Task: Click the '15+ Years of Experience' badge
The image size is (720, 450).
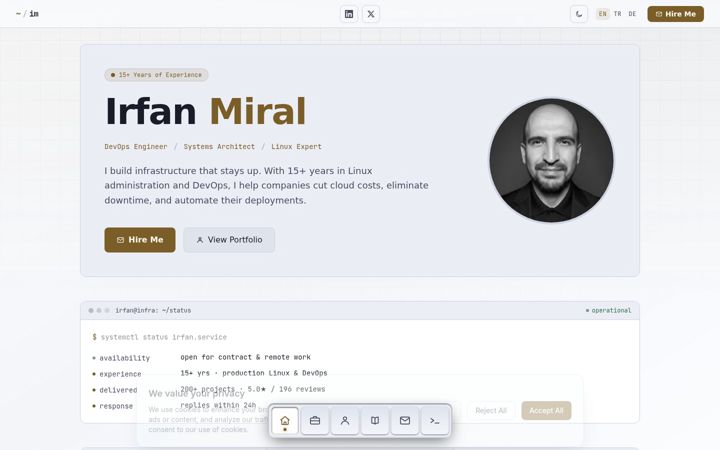Action: (156, 75)
